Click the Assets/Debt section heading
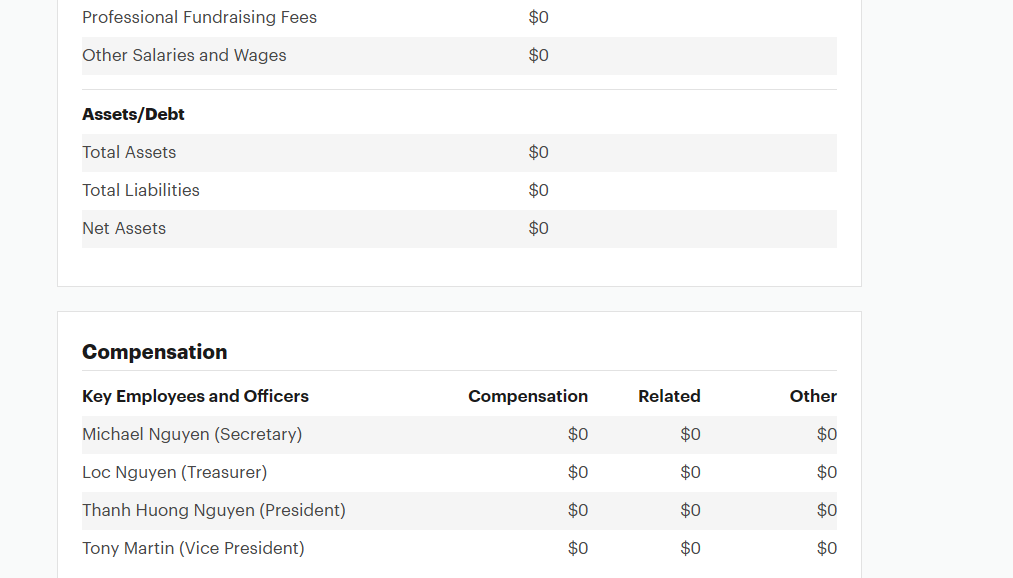 click(133, 114)
